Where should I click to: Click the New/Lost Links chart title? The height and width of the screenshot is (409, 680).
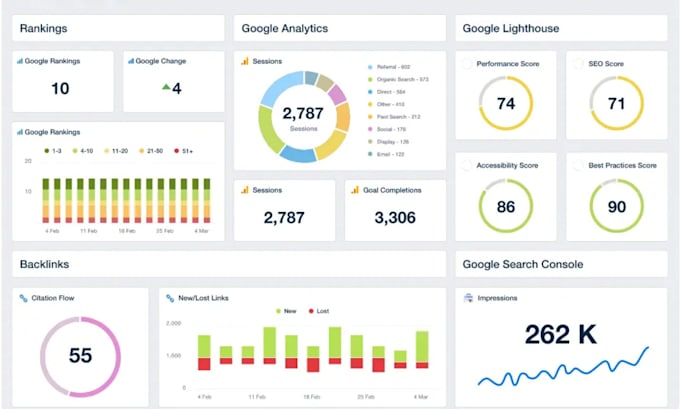203,298
